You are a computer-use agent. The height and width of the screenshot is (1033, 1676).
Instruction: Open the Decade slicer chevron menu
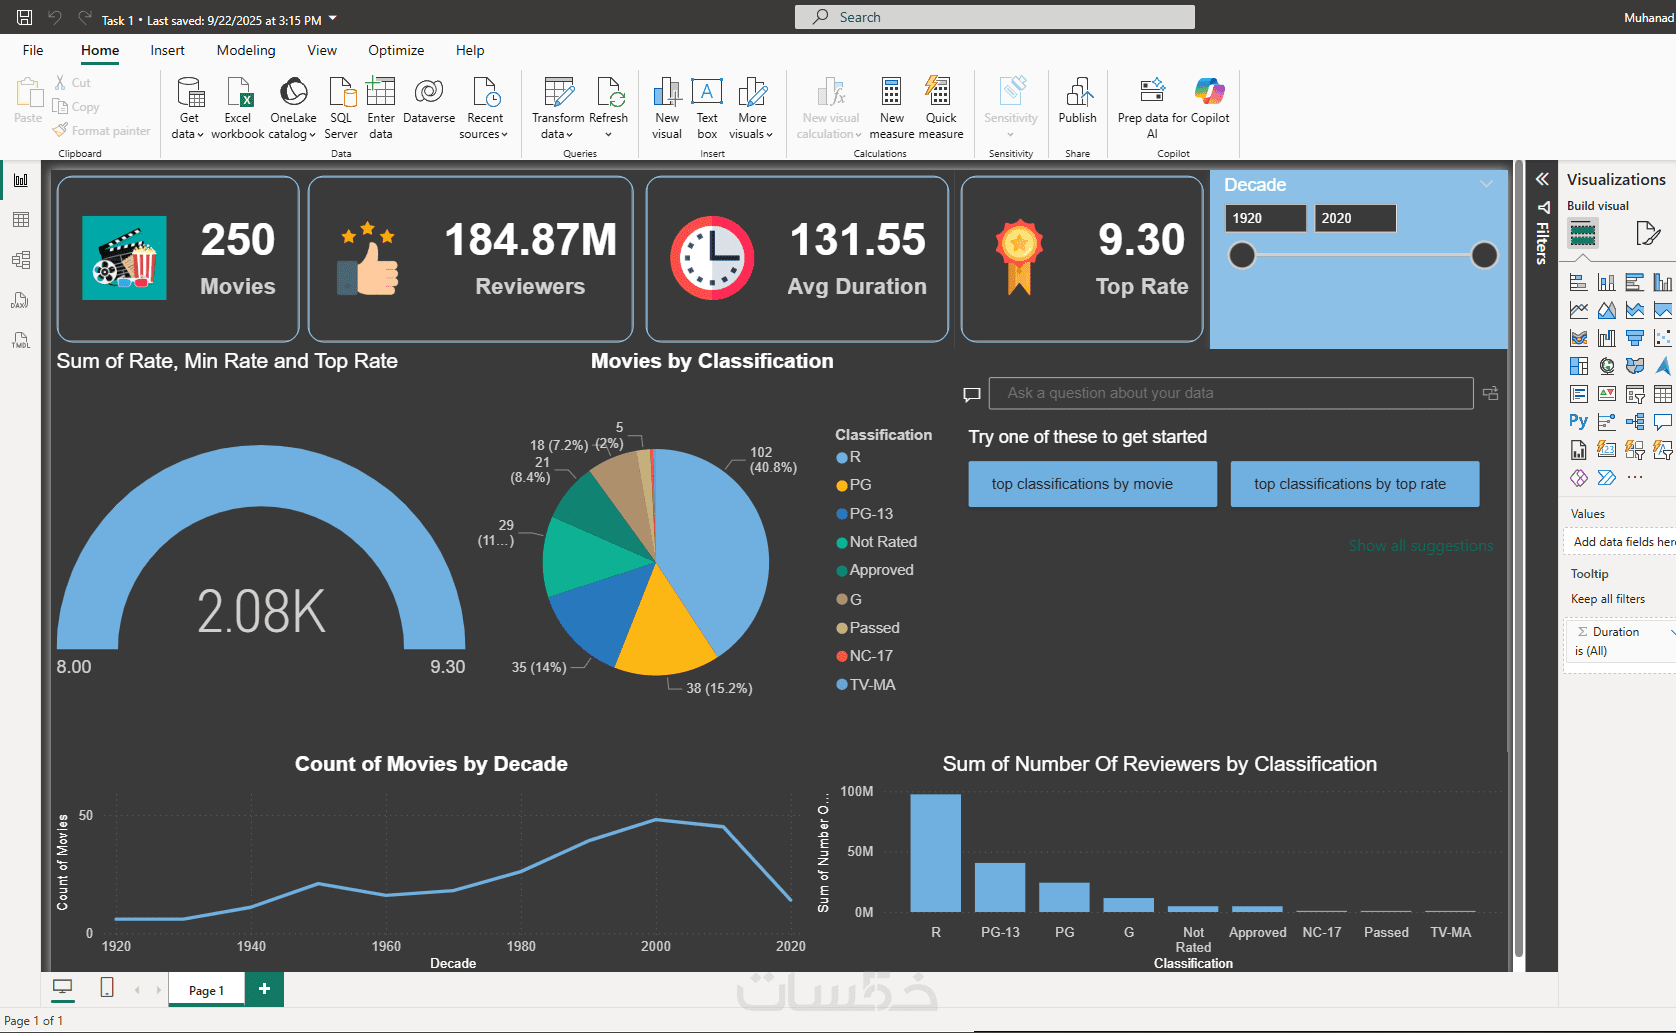tap(1487, 184)
